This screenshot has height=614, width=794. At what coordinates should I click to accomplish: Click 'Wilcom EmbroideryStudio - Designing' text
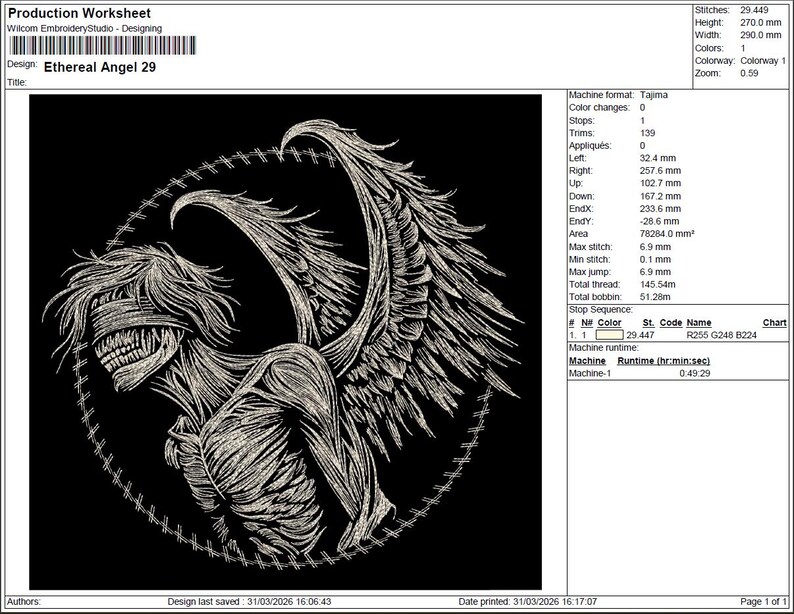click(x=85, y=29)
